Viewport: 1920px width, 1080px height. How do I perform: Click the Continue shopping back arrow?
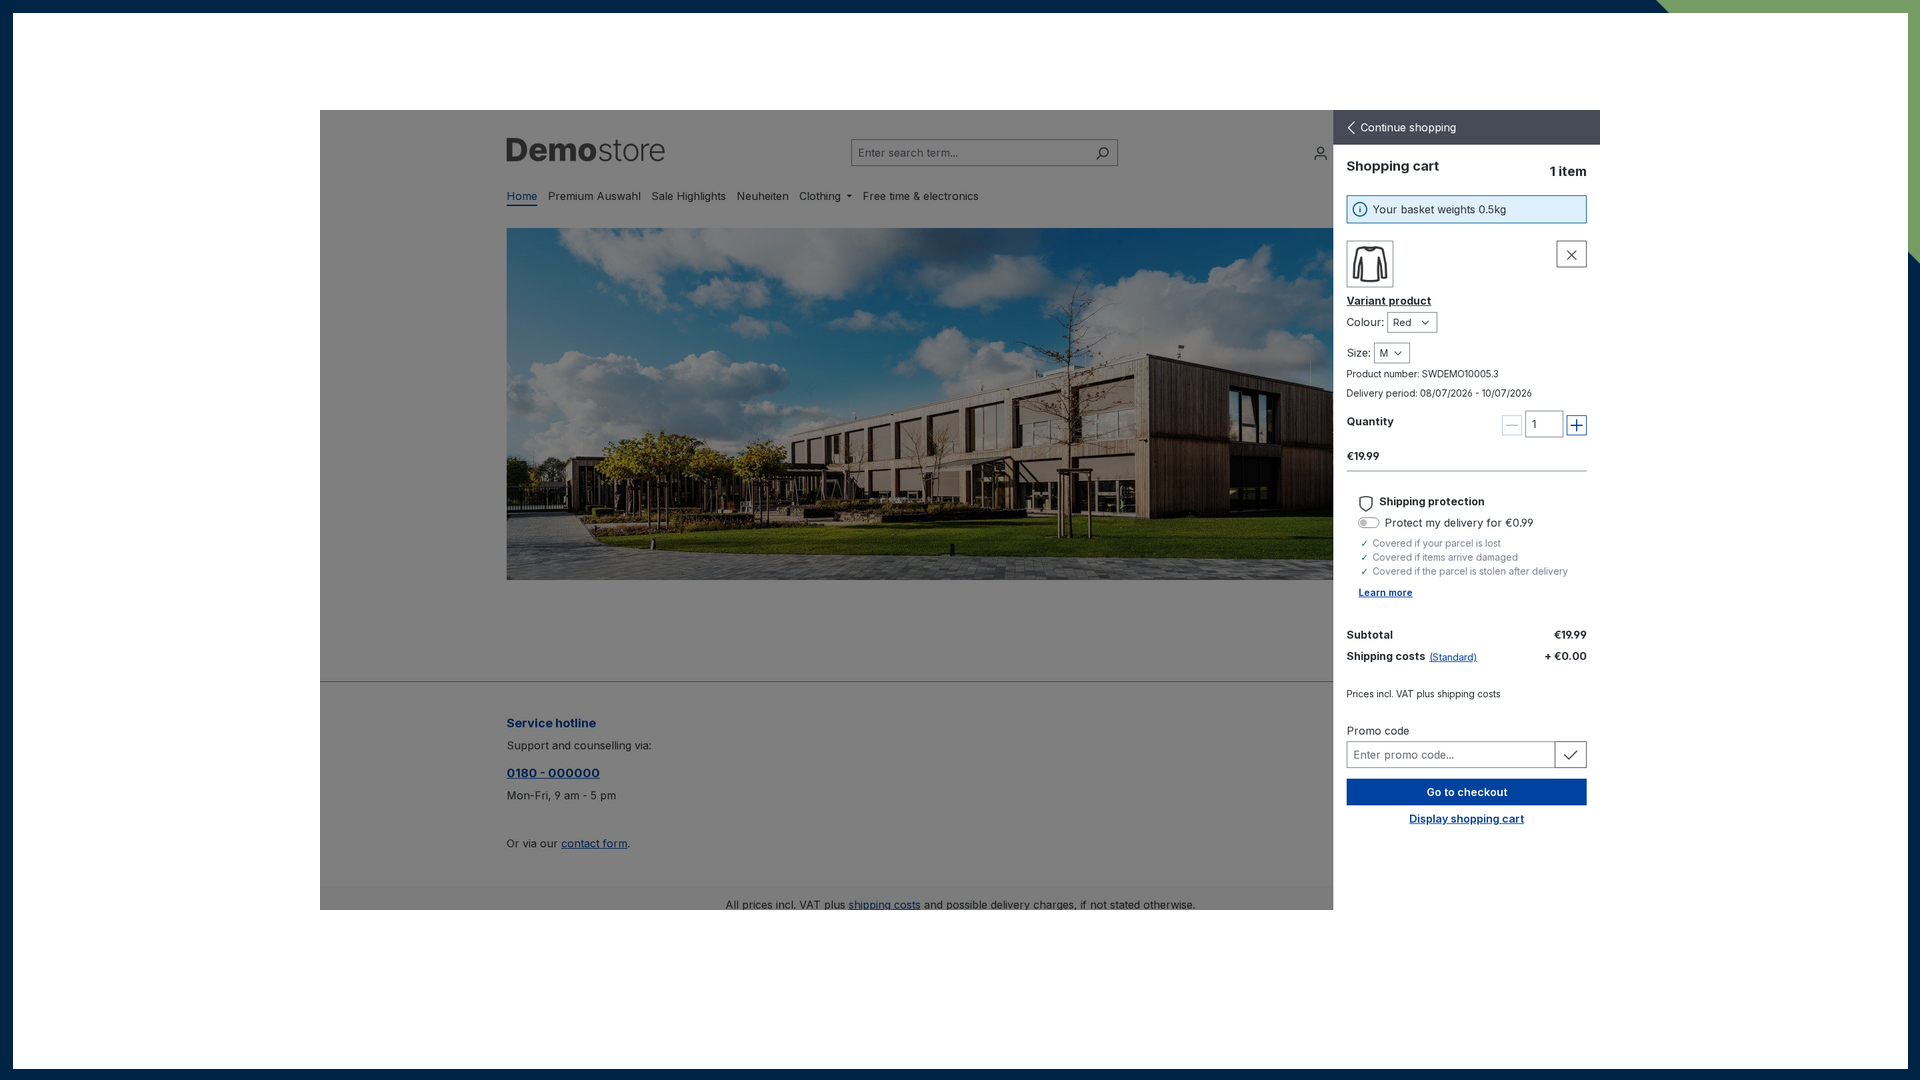click(1352, 128)
